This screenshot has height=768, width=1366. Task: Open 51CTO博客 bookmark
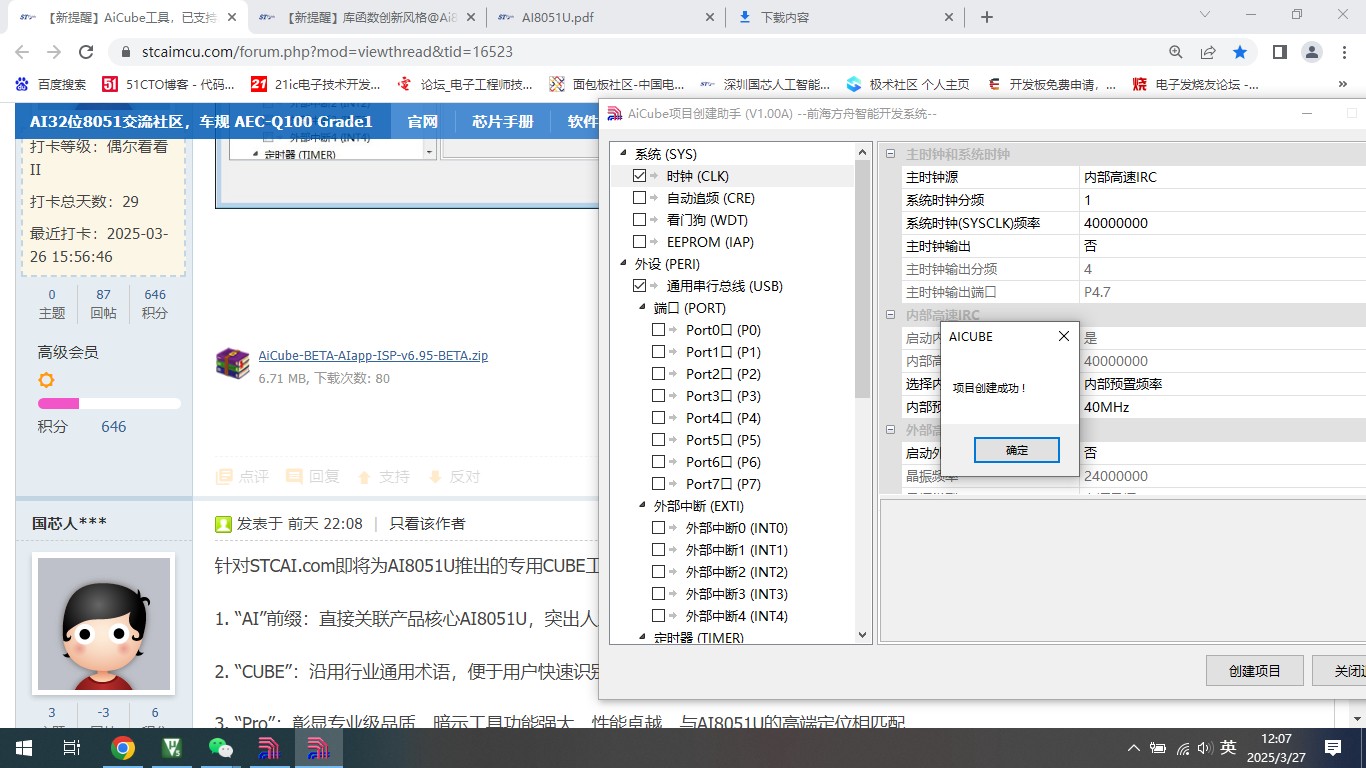pyautogui.click(x=168, y=84)
